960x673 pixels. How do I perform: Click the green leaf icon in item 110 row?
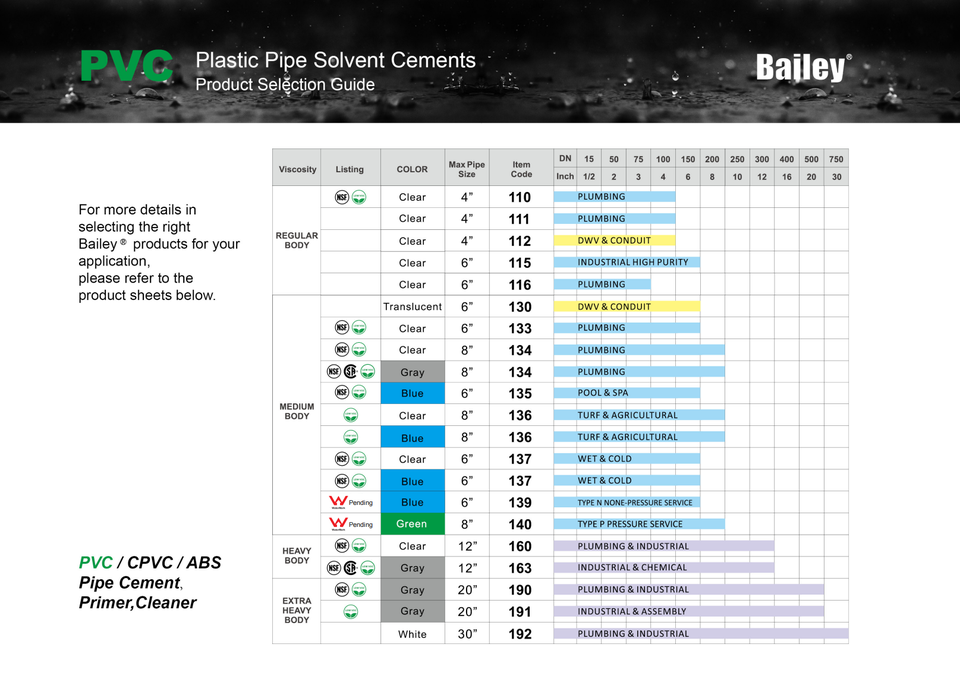[x=359, y=197]
